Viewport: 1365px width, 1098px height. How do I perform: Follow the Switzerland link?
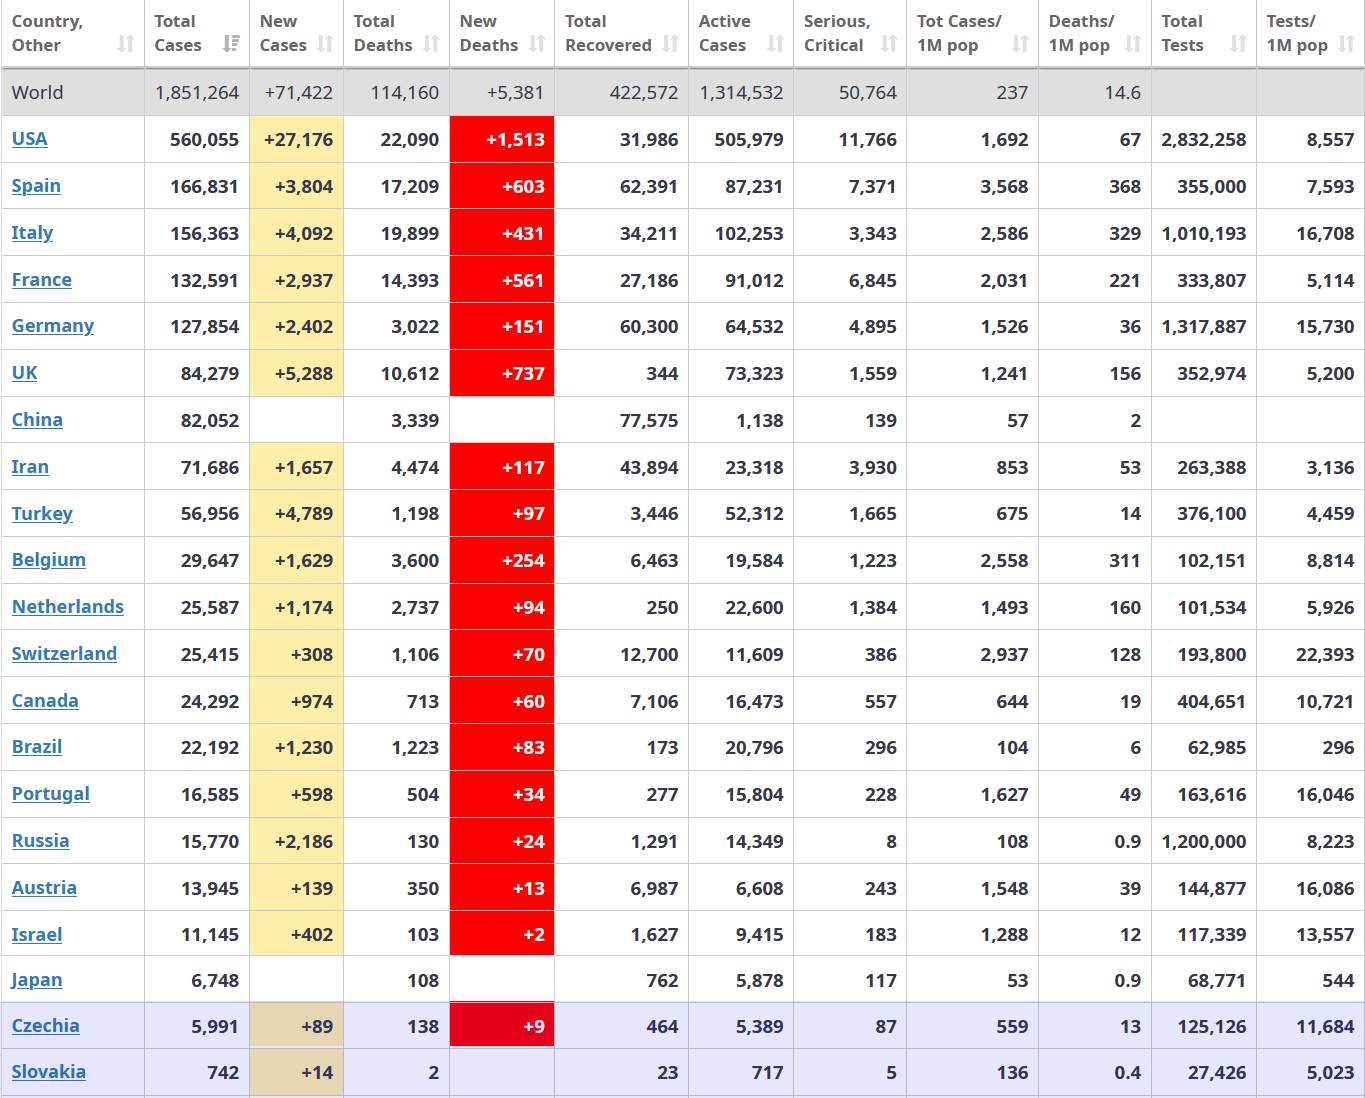coord(64,654)
